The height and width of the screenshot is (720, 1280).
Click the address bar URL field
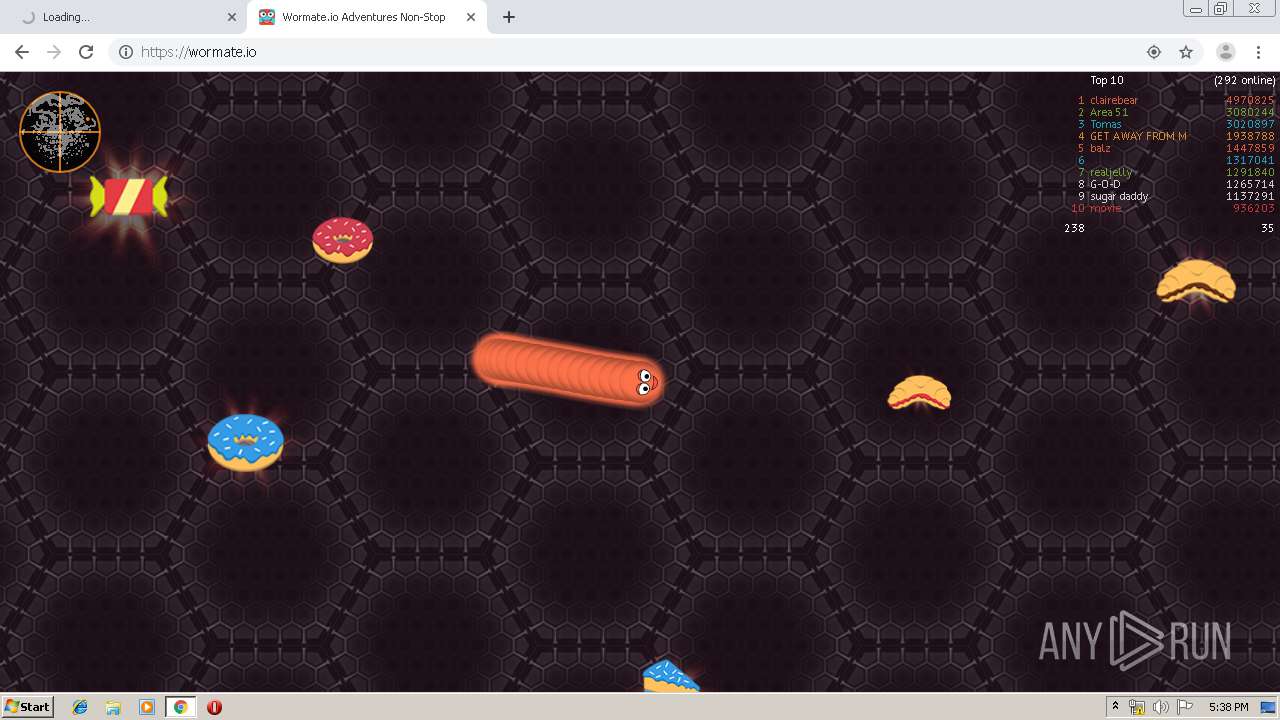tap(640, 52)
